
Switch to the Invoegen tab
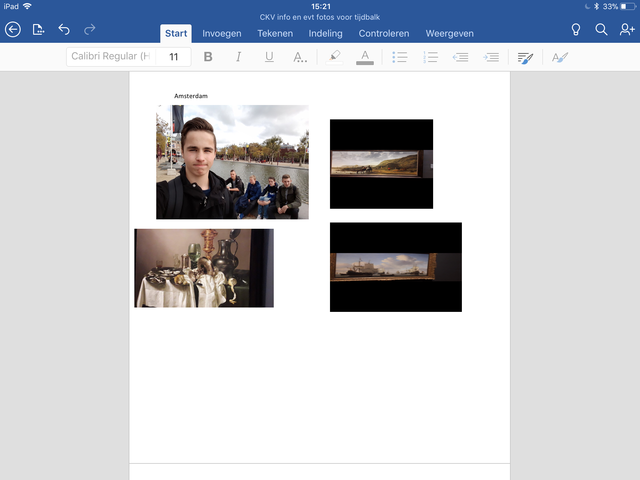222,33
